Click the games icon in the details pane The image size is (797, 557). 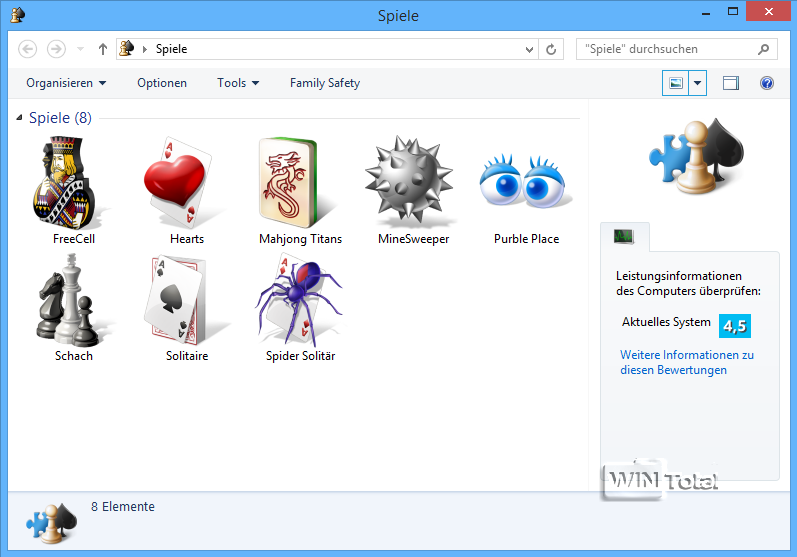52,523
